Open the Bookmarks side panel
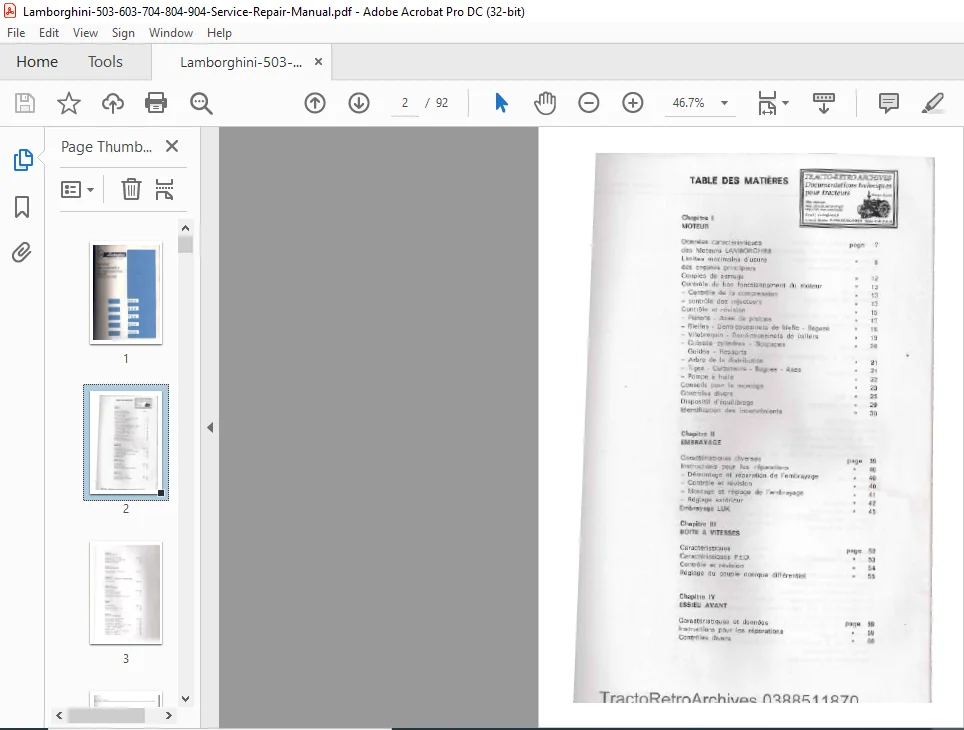 [22, 207]
